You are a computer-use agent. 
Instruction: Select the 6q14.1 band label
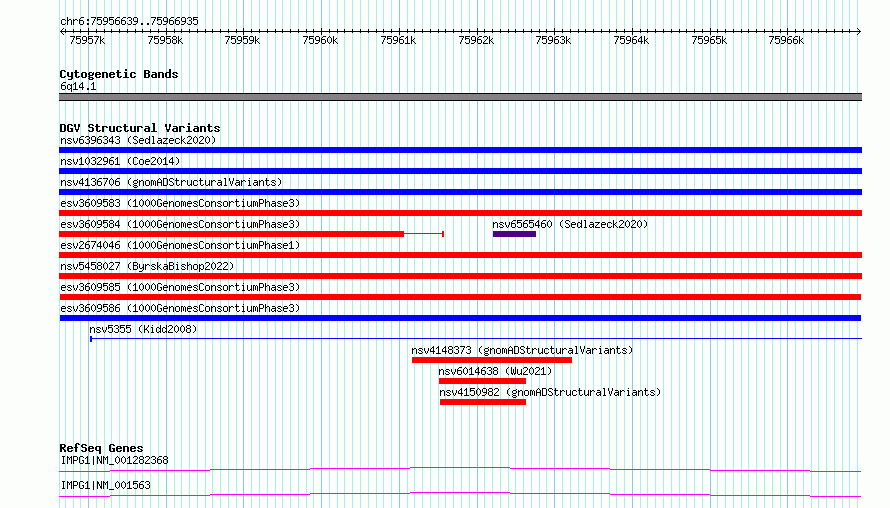click(x=78, y=86)
